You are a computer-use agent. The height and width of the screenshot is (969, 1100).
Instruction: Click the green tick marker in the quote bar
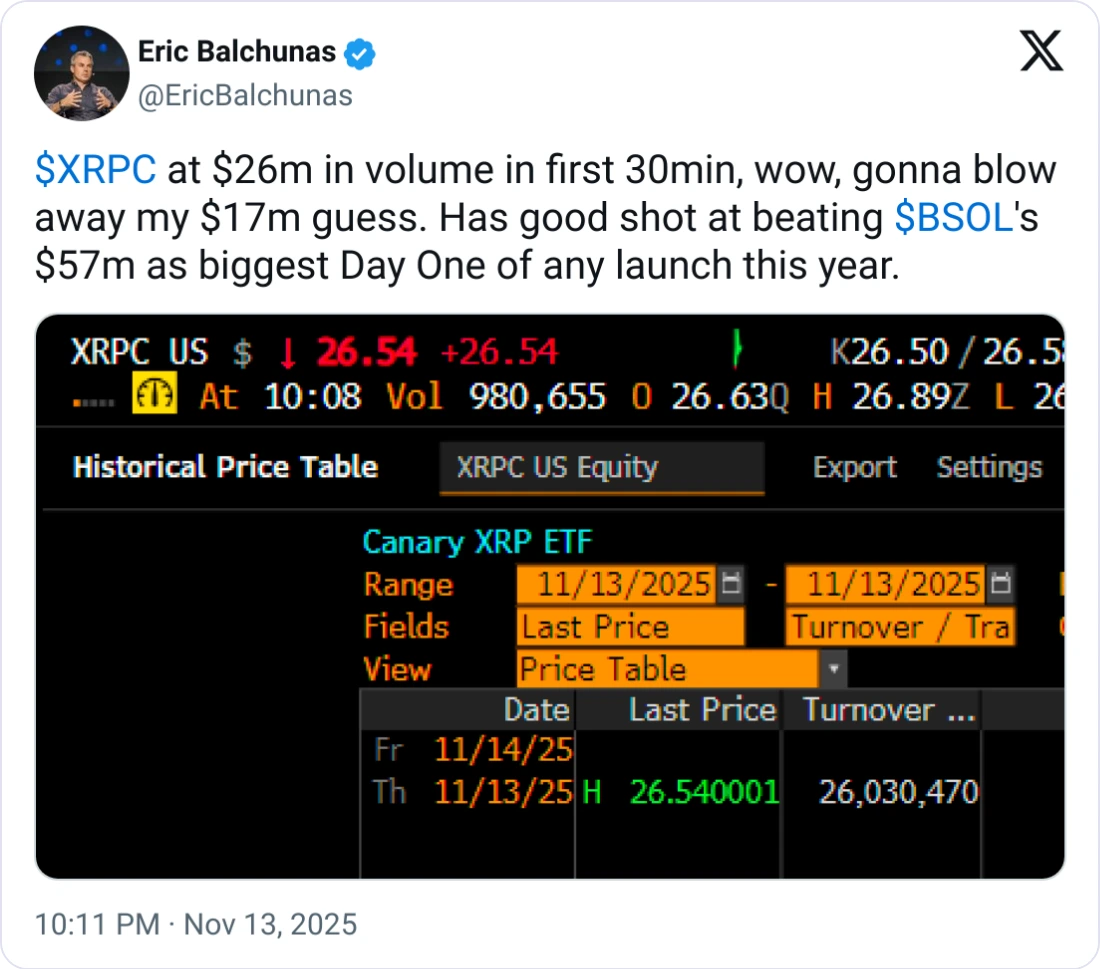(739, 351)
